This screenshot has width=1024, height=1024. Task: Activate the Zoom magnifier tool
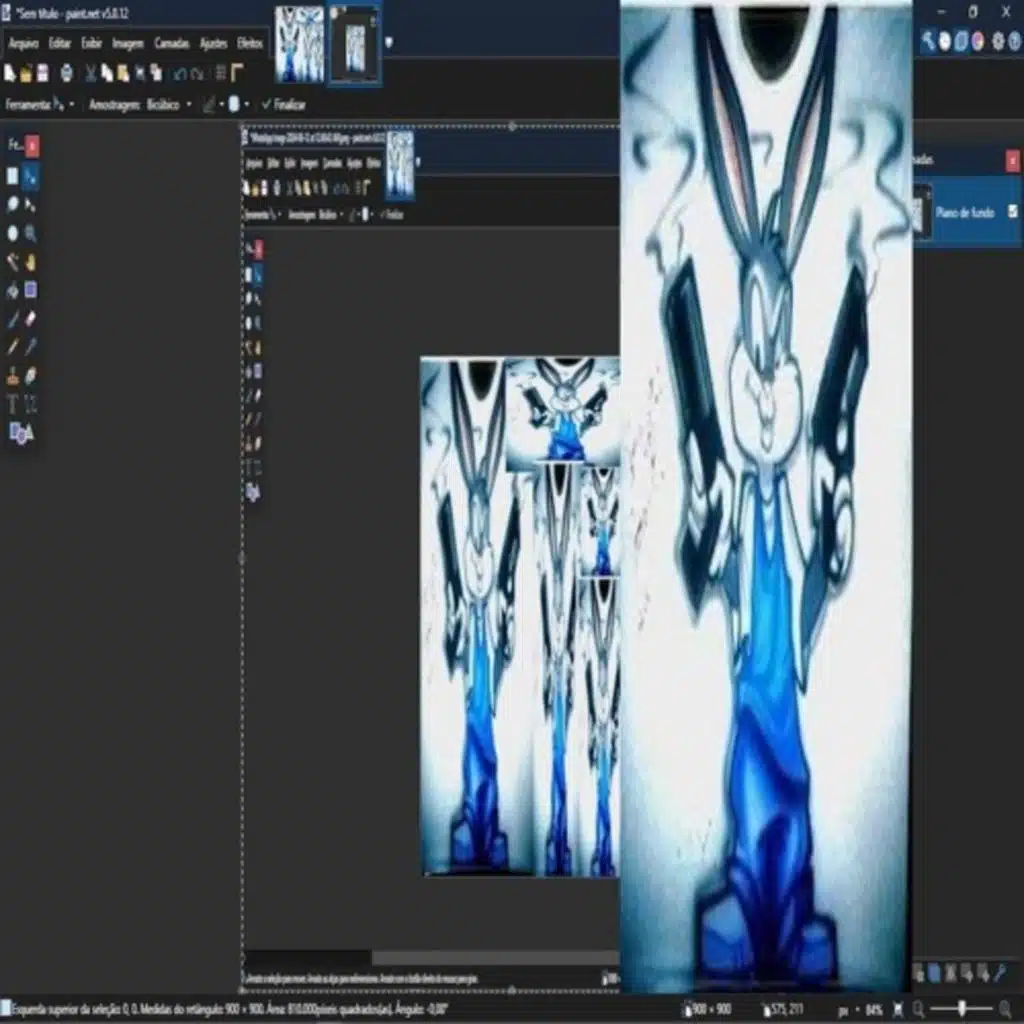tap(31, 233)
